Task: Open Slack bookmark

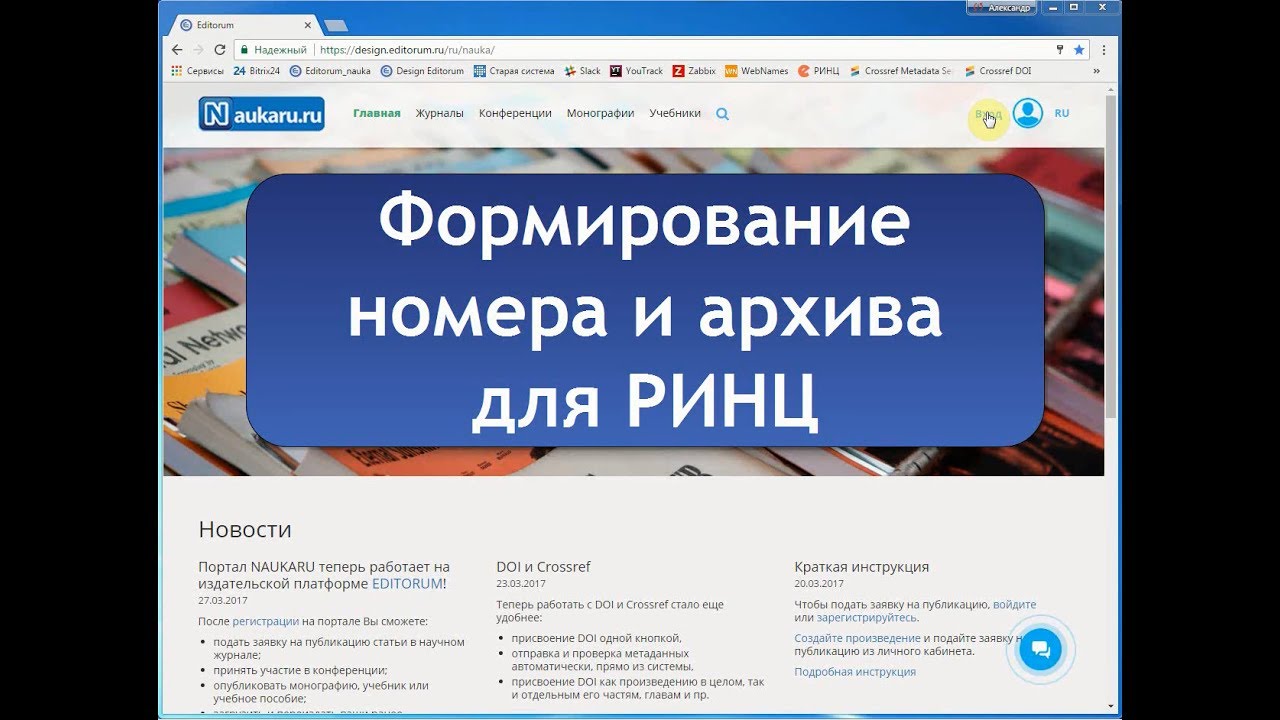Action: [x=583, y=71]
